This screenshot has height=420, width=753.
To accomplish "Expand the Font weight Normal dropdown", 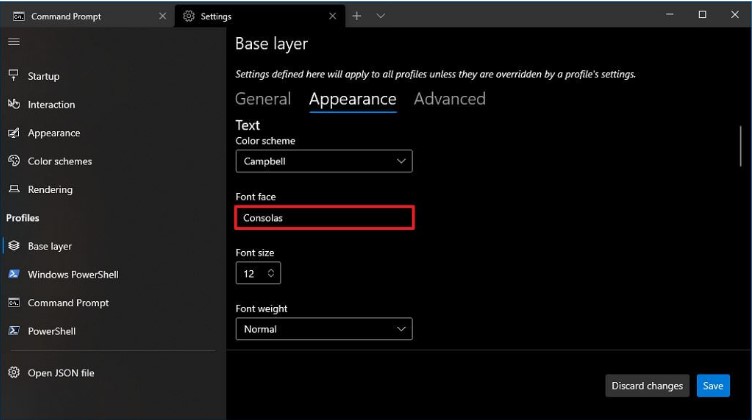I will point(324,329).
